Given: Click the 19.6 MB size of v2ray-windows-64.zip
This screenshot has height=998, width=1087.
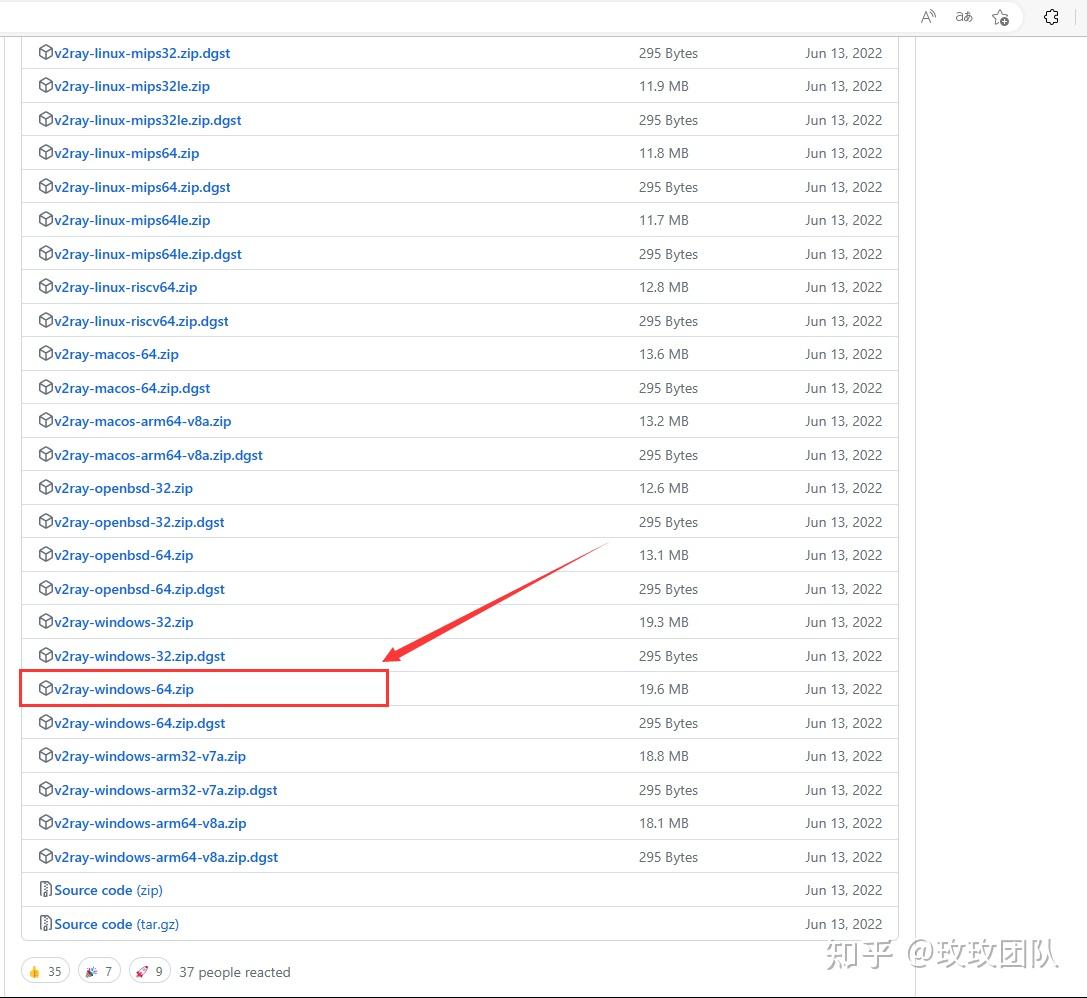Looking at the screenshot, I should tap(663, 689).
